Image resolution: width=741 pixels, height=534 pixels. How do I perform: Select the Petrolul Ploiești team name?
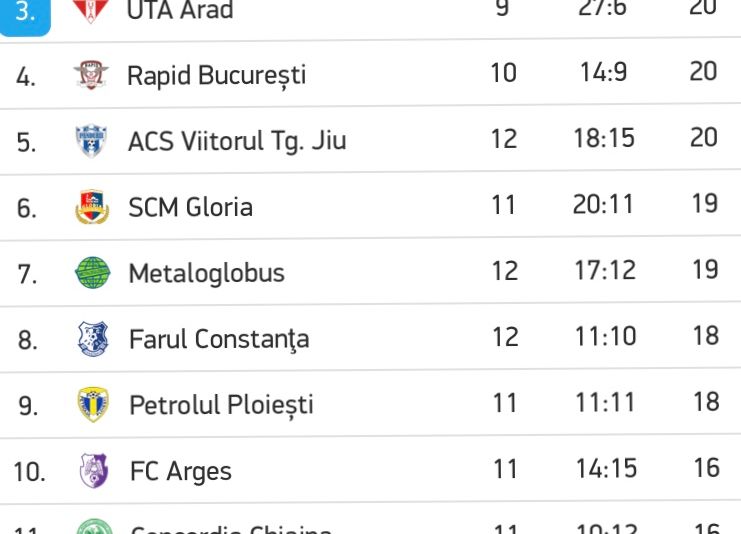click(x=221, y=405)
